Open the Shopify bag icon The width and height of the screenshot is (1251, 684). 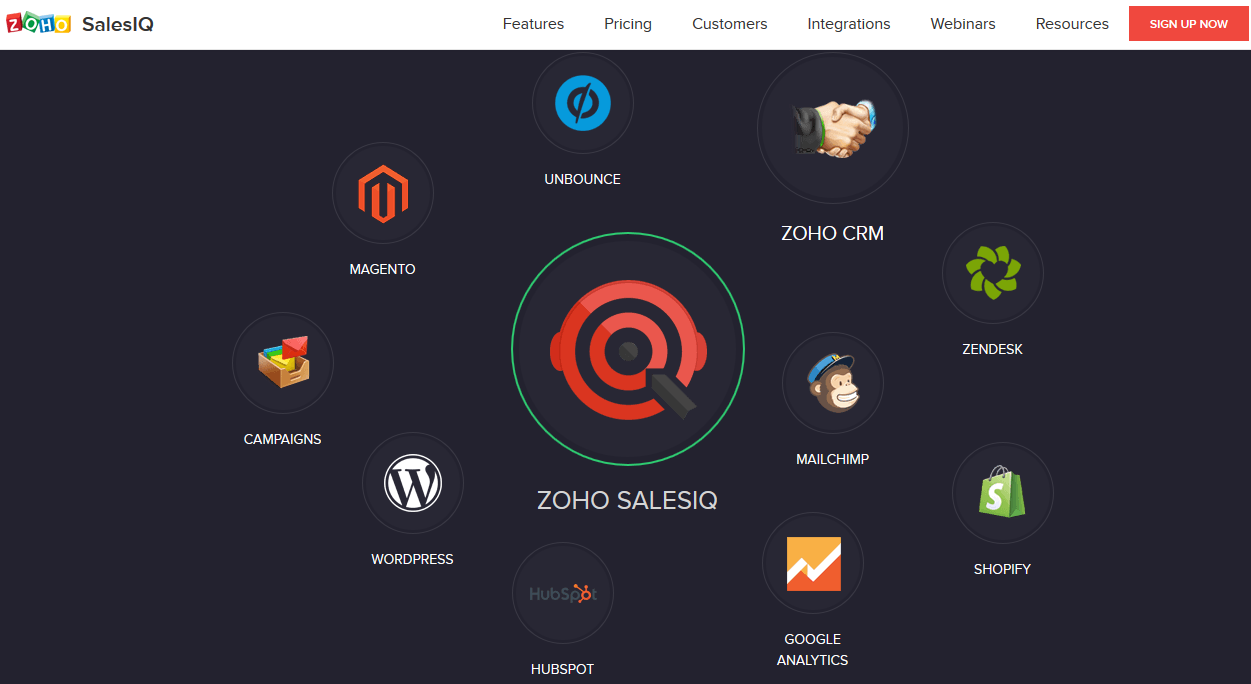coord(1003,493)
